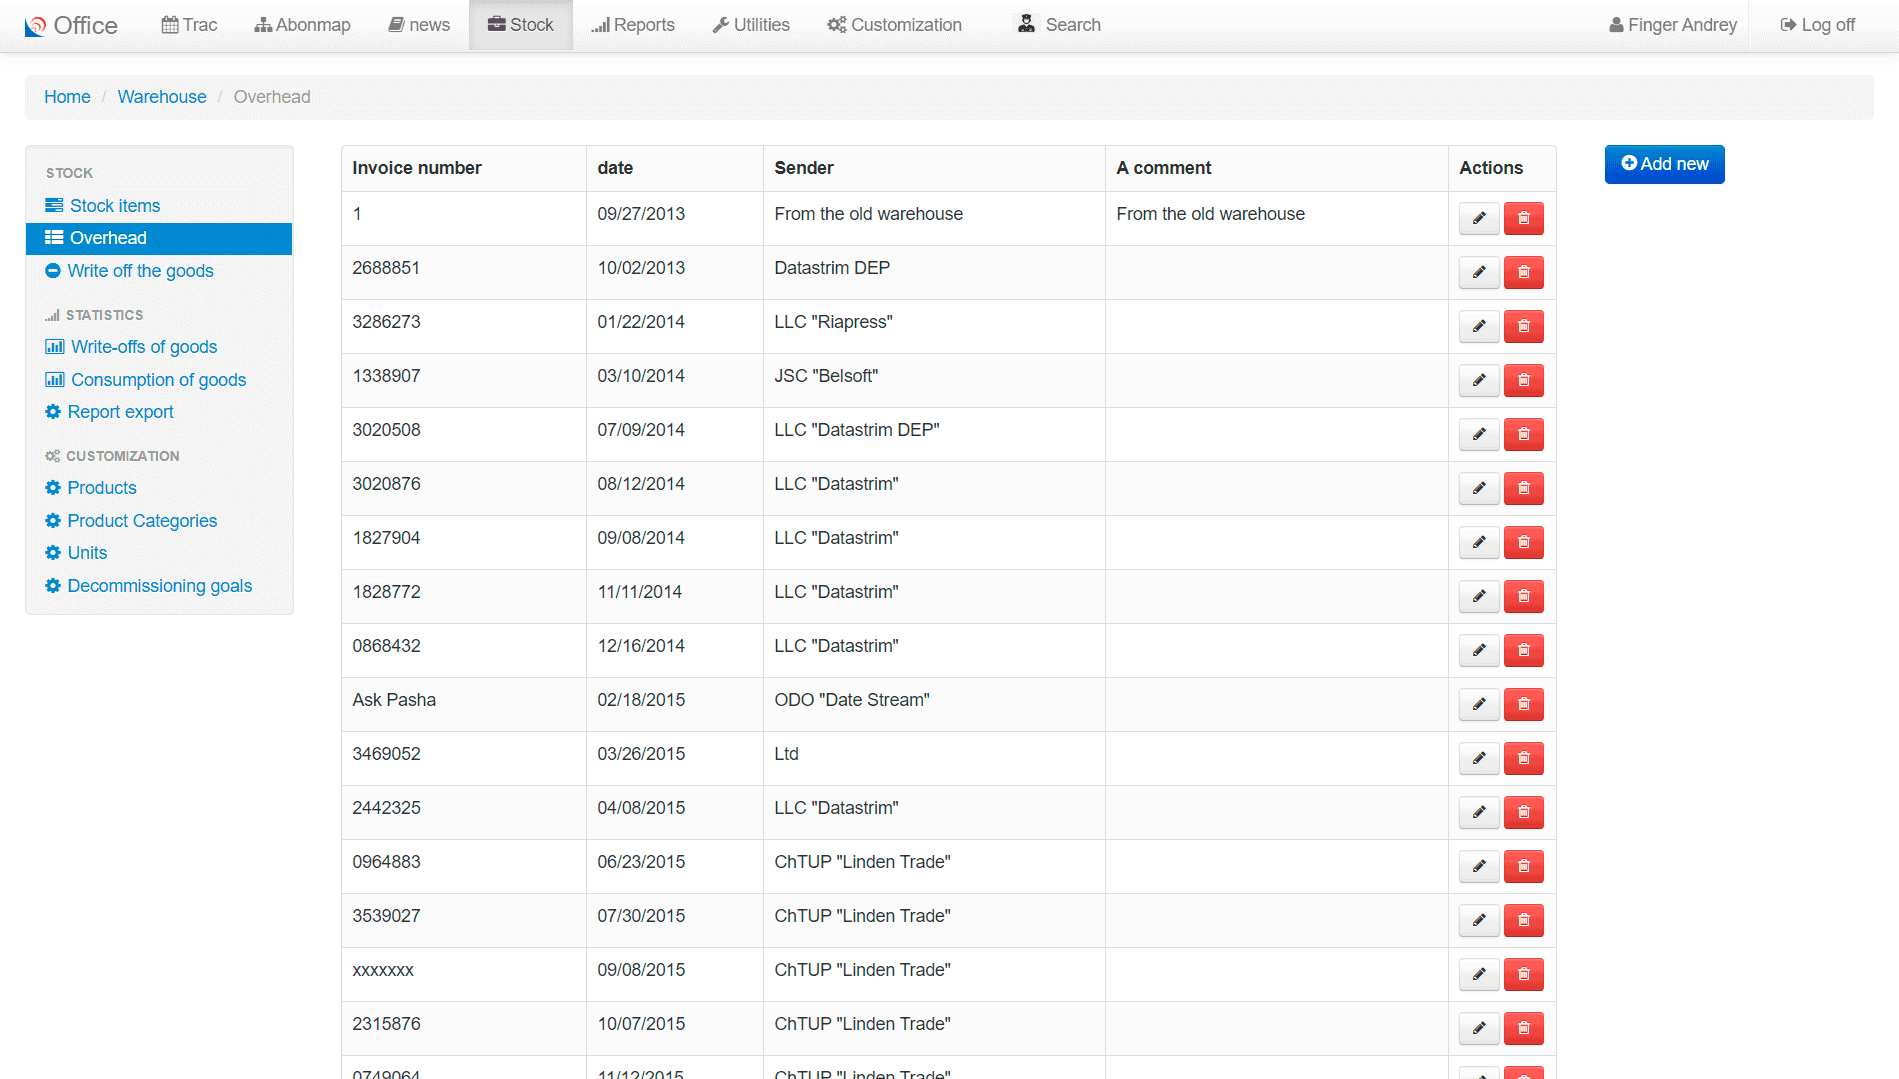Edit invoice 3469052 pencil icon
This screenshot has width=1899, height=1079.
[1479, 758]
